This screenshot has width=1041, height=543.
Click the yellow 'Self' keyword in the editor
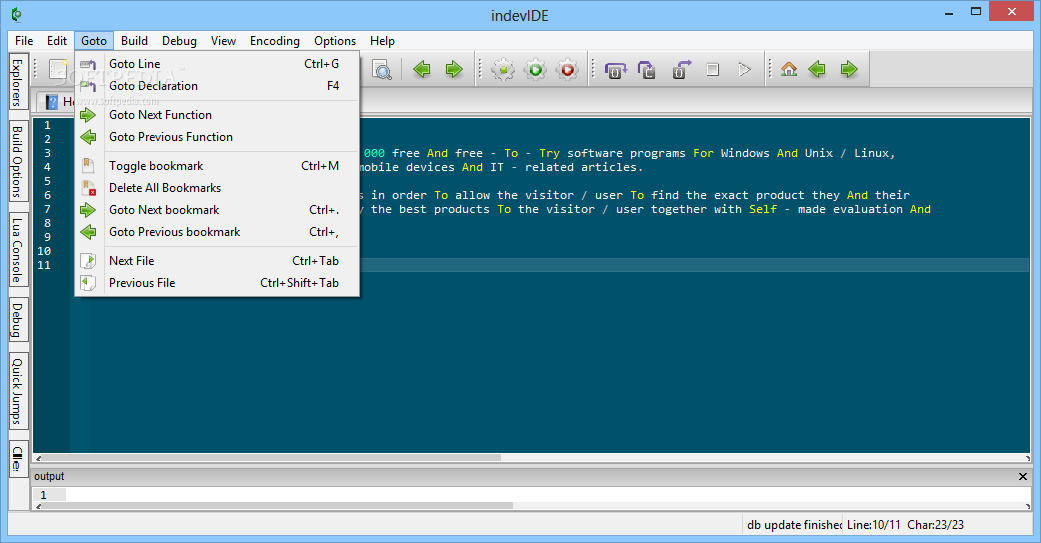pos(763,209)
